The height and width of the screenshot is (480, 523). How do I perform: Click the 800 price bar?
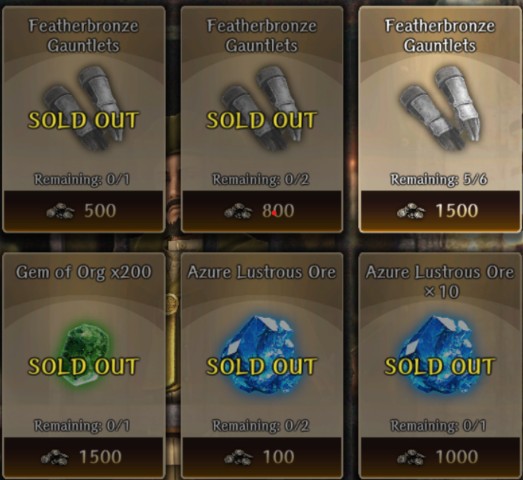(x=262, y=211)
